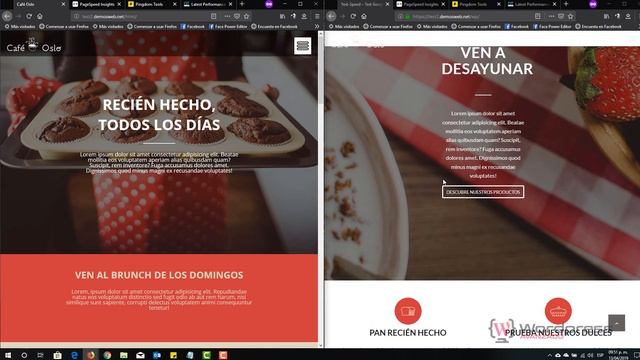The width and height of the screenshot is (640, 360).
Task: Click the taskbar clock showing 09:51 p.m.
Action: [618, 355]
